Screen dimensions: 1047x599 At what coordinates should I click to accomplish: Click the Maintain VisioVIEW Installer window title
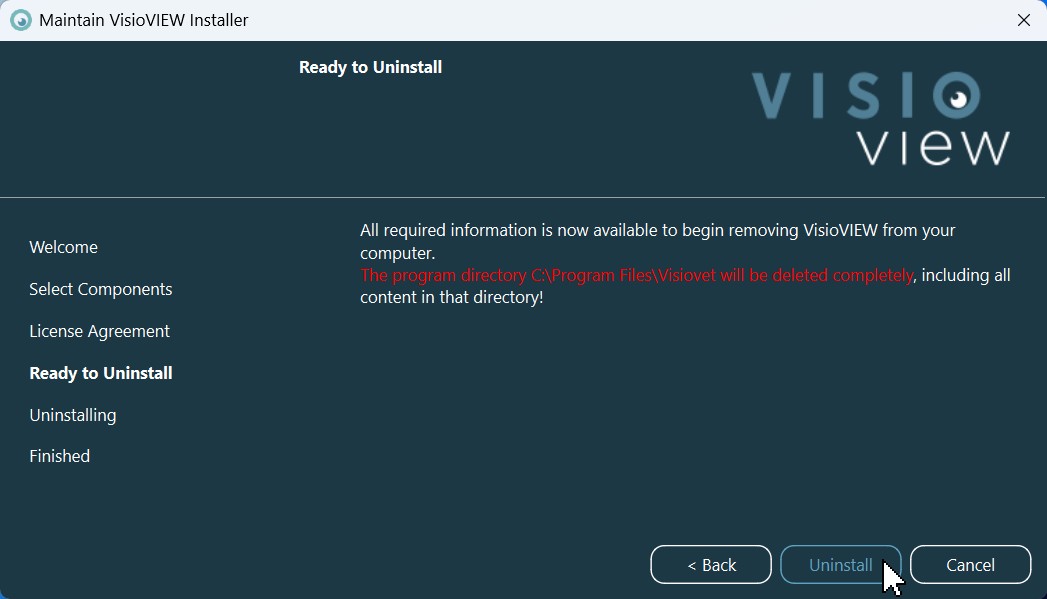[144, 20]
